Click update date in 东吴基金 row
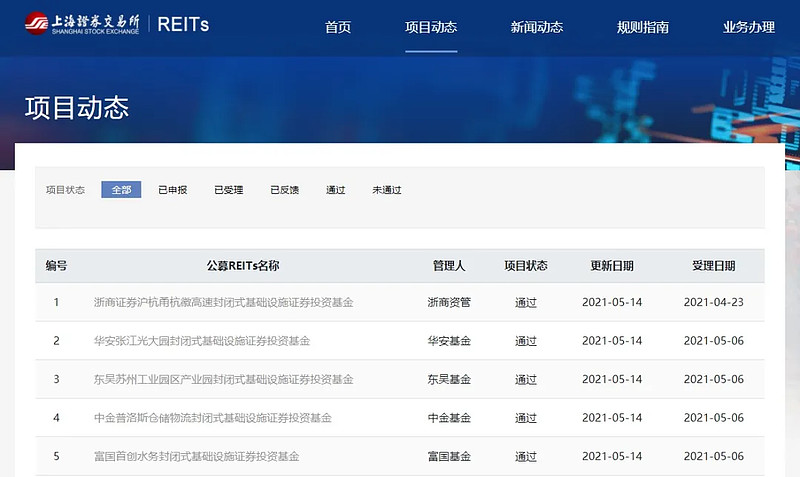 coord(612,379)
